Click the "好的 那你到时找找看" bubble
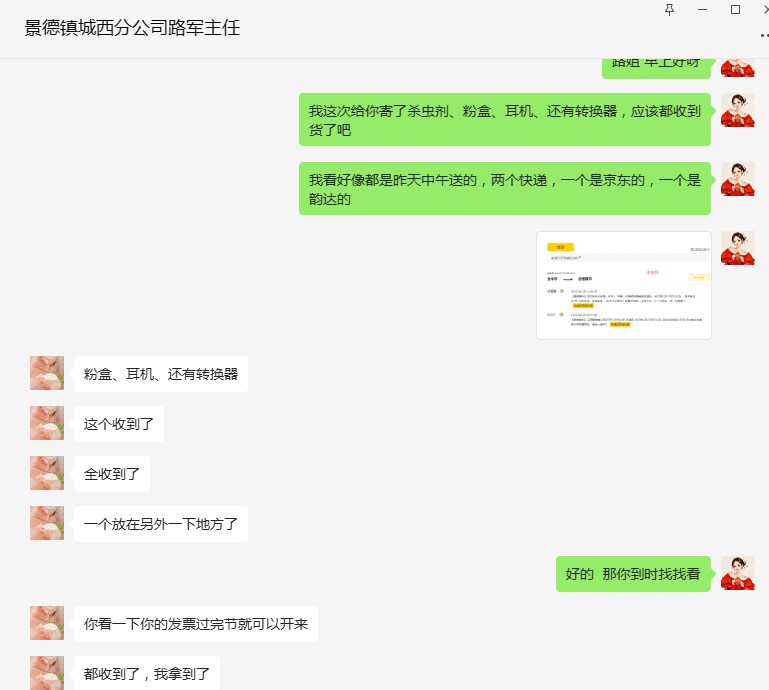 point(633,574)
